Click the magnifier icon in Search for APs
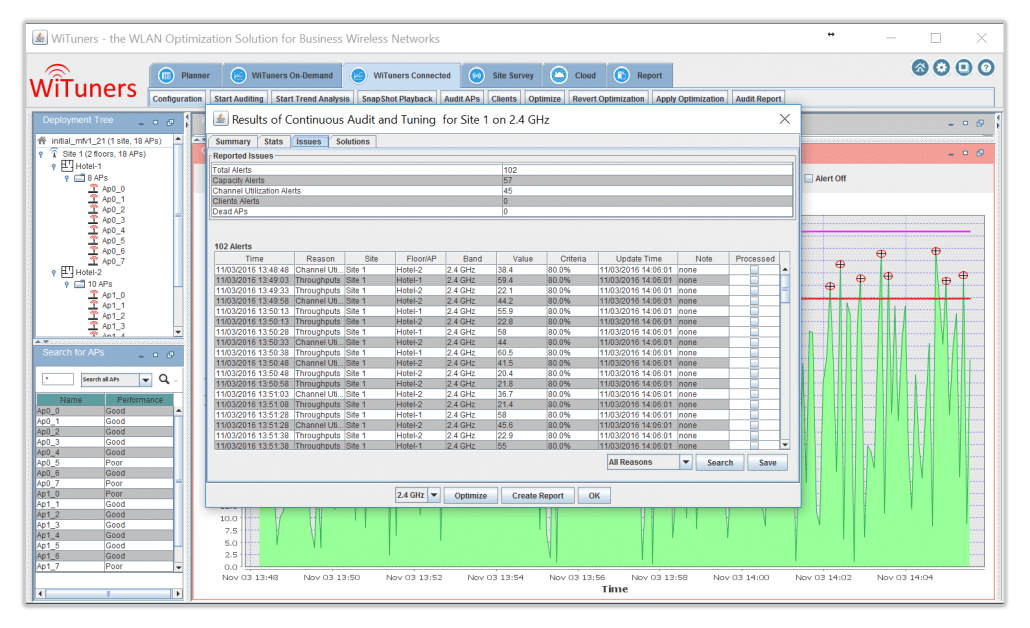Screen dimensions: 1030x628 (164, 378)
